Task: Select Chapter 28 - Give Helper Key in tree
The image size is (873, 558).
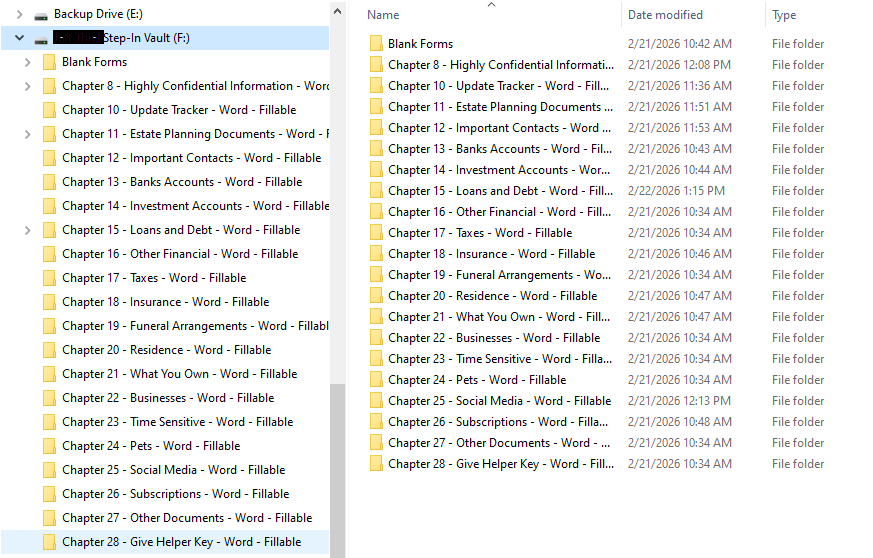Action: [182, 541]
